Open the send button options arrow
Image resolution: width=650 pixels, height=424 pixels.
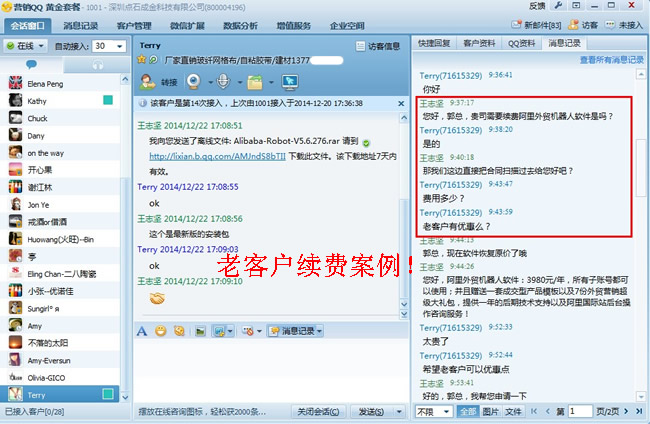click(x=399, y=412)
